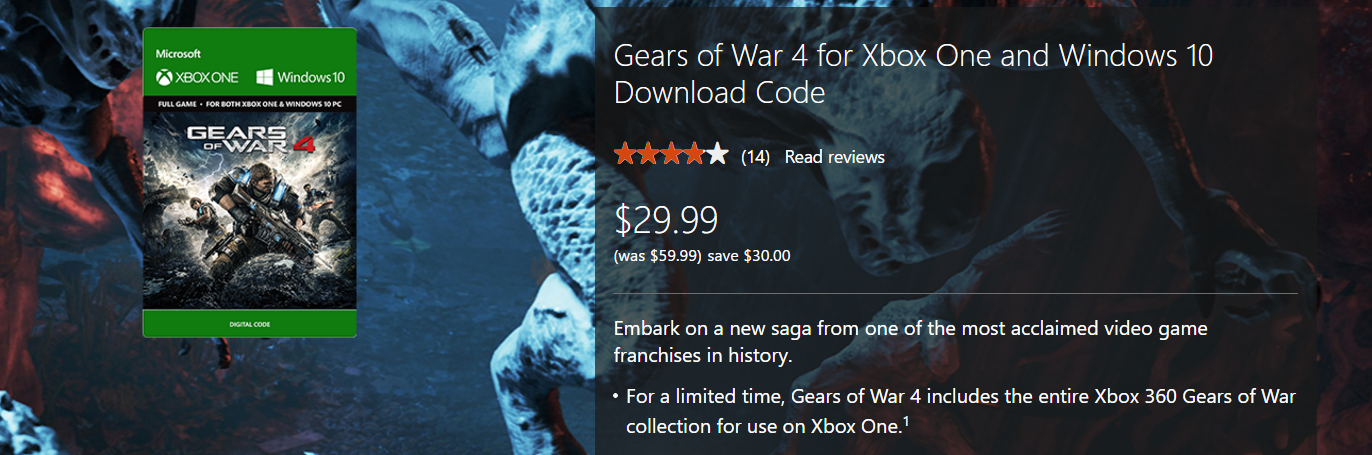Viewport: 1372px width, 455px height.
Task: Click the first orange rating star
Action: tap(626, 155)
